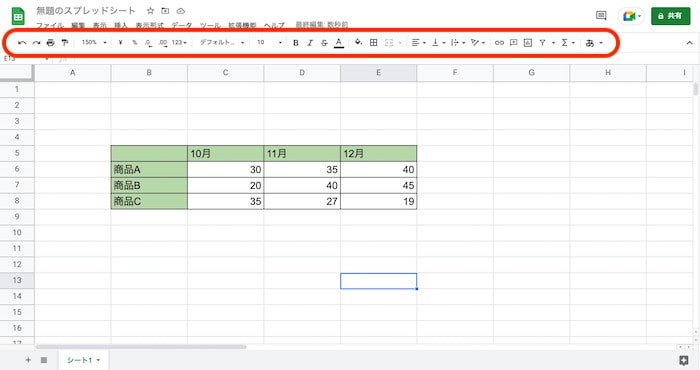This screenshot has width=700, height=370.
Task: Click the horizontal scrollbar
Action: 141,346
